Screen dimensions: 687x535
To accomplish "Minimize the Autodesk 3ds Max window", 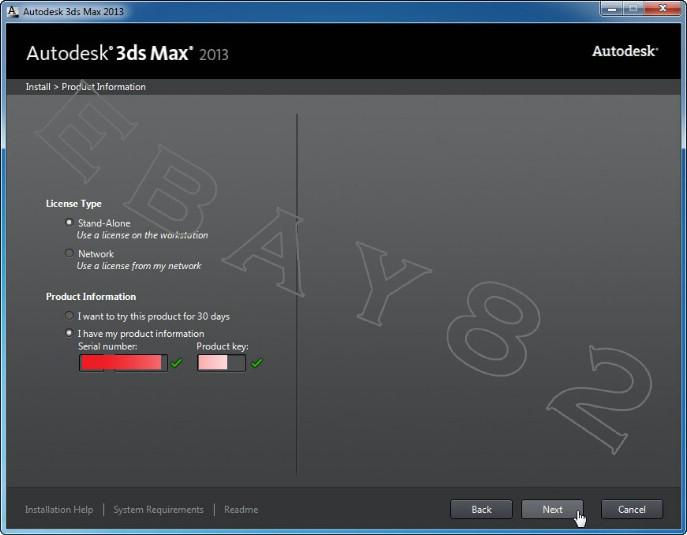I will [612, 9].
